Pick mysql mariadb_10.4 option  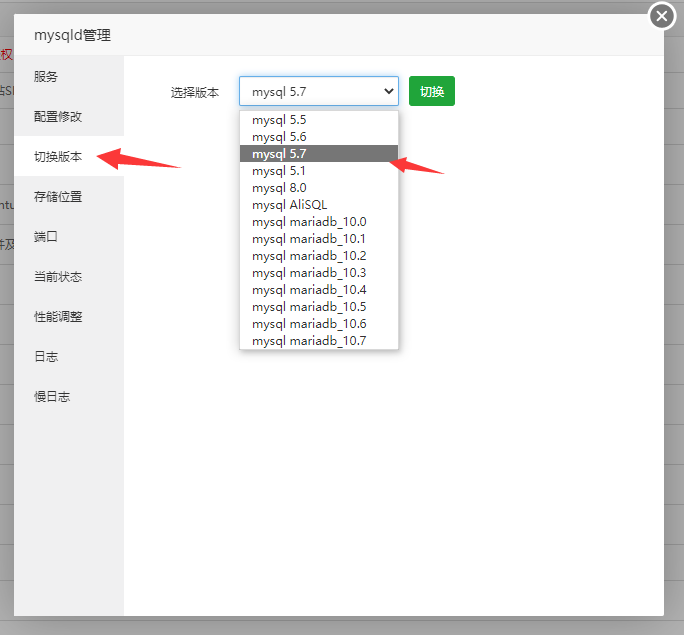tap(319, 290)
